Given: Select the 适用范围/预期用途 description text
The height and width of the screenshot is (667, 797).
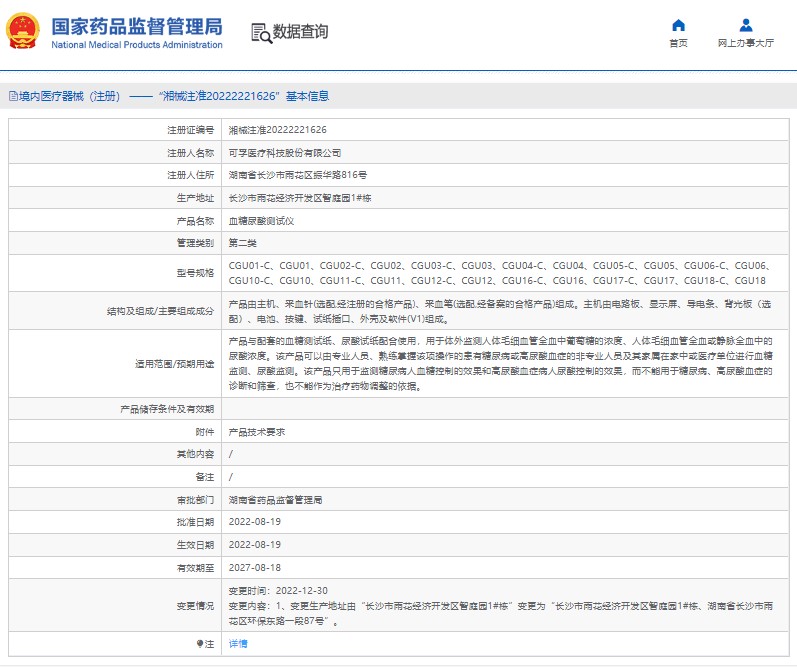Looking at the screenshot, I should [500, 363].
